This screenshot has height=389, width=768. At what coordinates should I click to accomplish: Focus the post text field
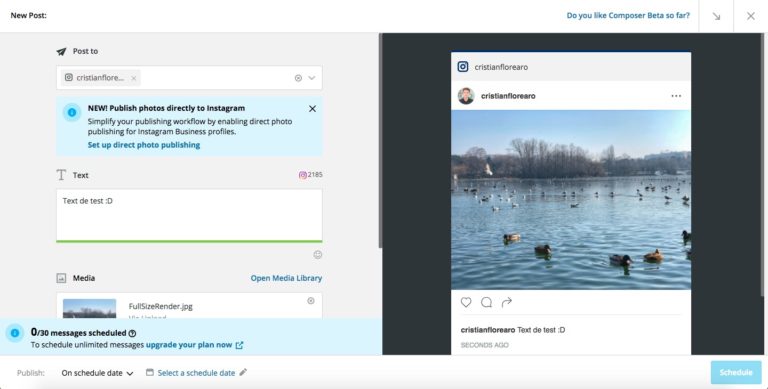coord(189,215)
